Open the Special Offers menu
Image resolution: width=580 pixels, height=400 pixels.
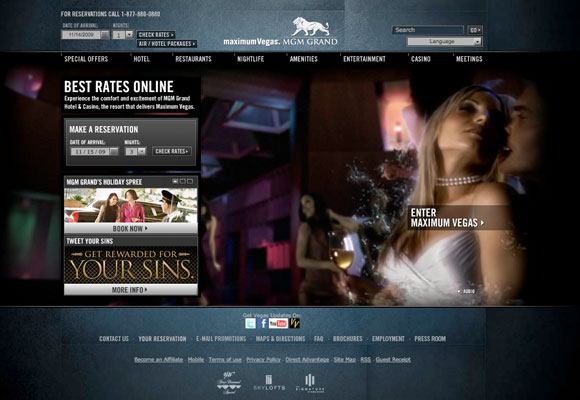pyautogui.click(x=86, y=59)
